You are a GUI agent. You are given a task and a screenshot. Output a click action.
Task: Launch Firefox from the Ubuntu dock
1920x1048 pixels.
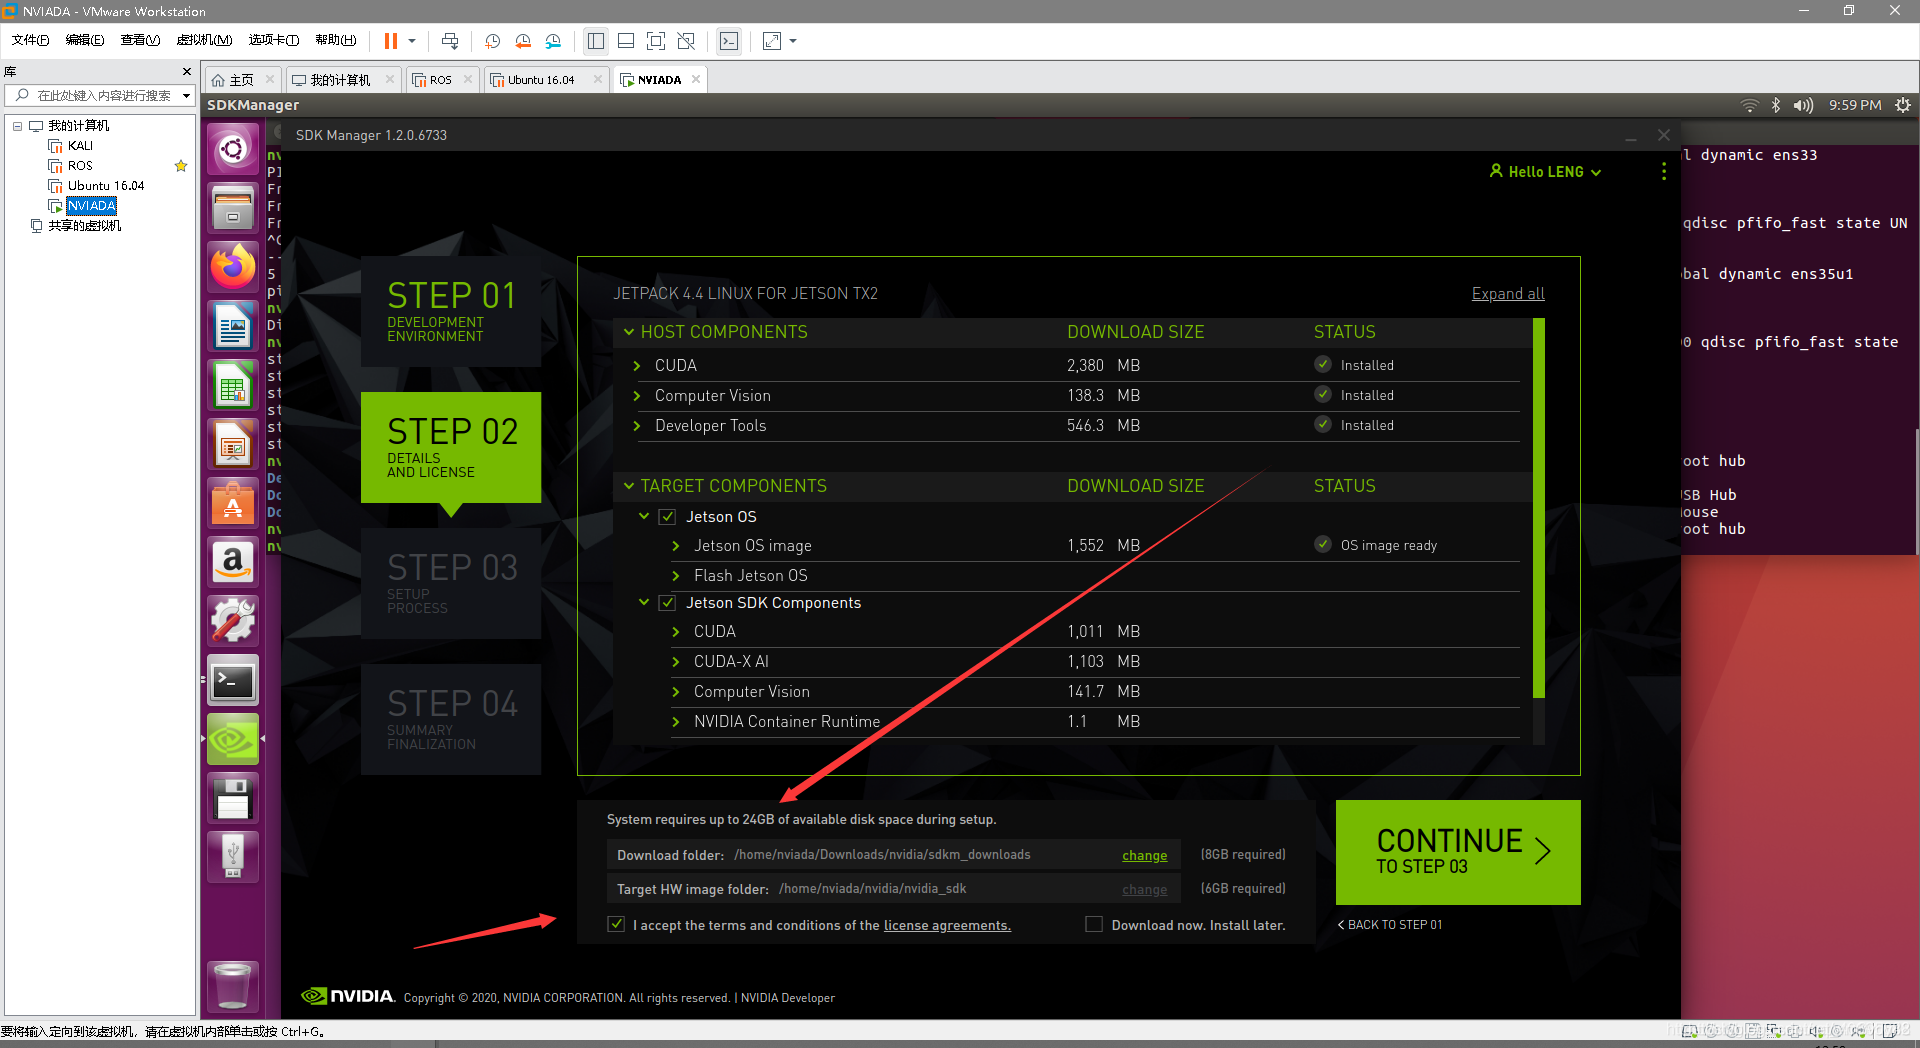click(233, 267)
